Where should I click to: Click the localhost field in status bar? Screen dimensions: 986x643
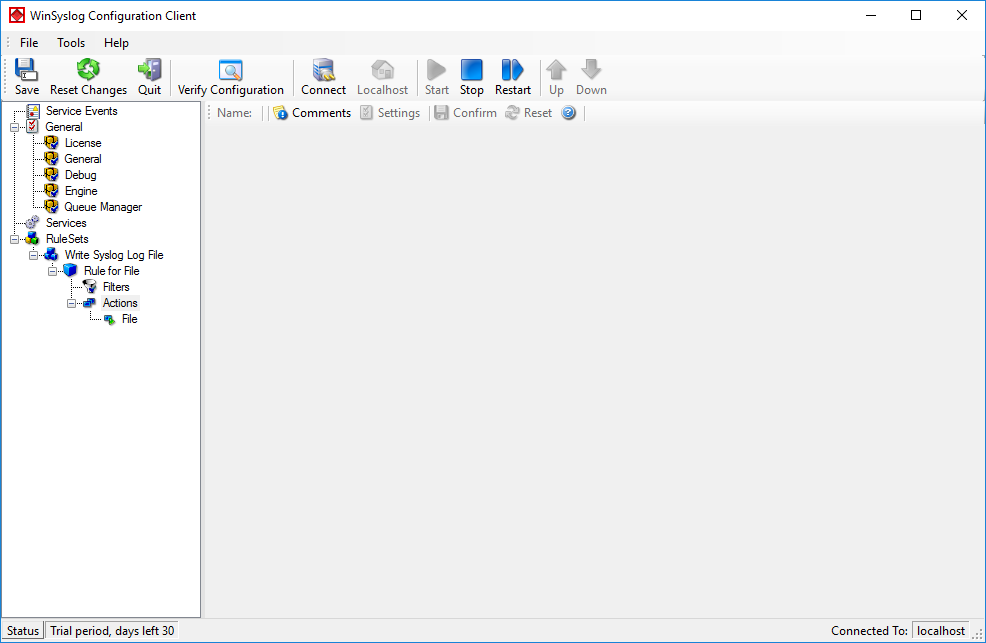coord(940,630)
